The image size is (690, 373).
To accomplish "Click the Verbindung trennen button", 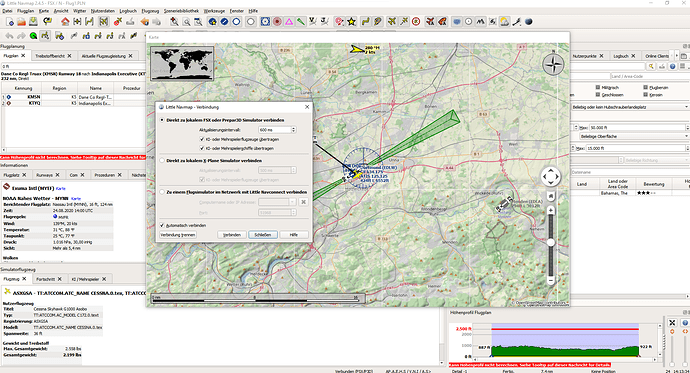I will (177, 235).
